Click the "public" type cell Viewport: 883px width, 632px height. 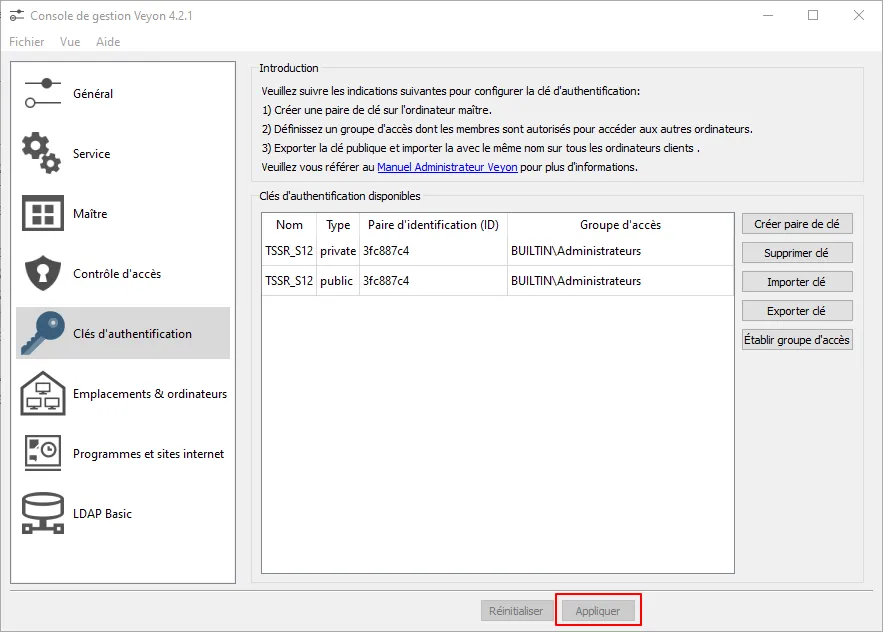pos(336,281)
